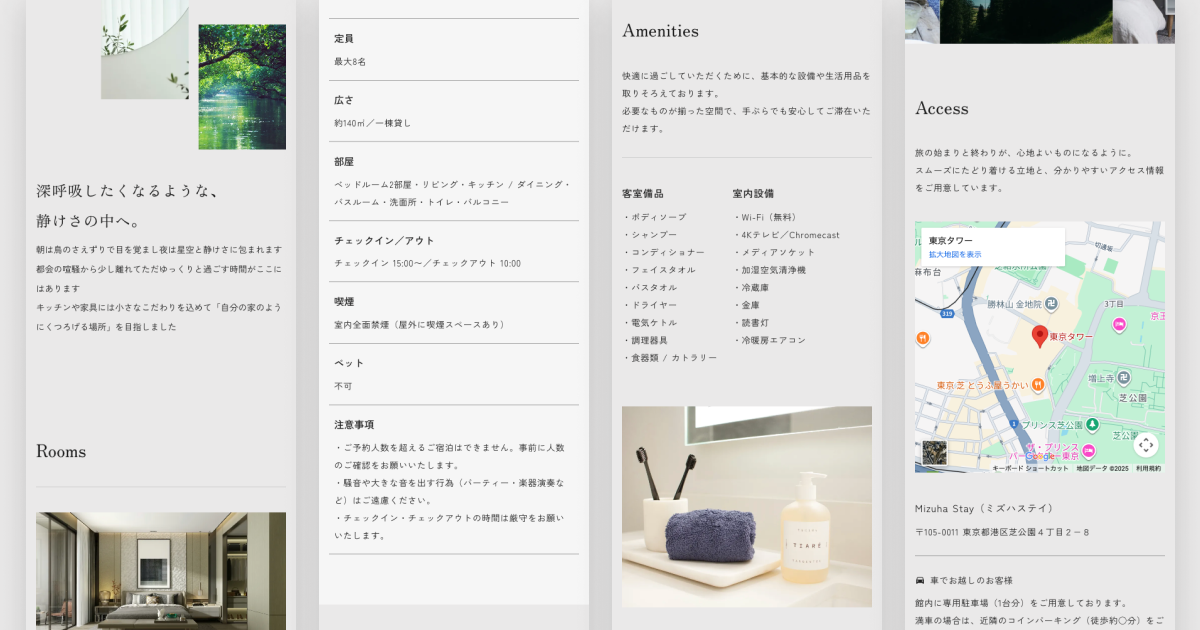Click the pink hotel marker near ザ・プリンス
Screen dimensions: 1200x630
[x=1088, y=450]
